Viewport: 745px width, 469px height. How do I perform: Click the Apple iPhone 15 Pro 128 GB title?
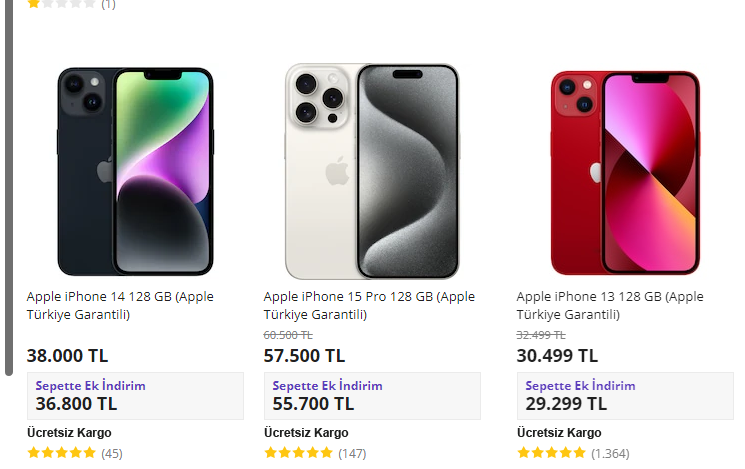pyautogui.click(x=369, y=305)
